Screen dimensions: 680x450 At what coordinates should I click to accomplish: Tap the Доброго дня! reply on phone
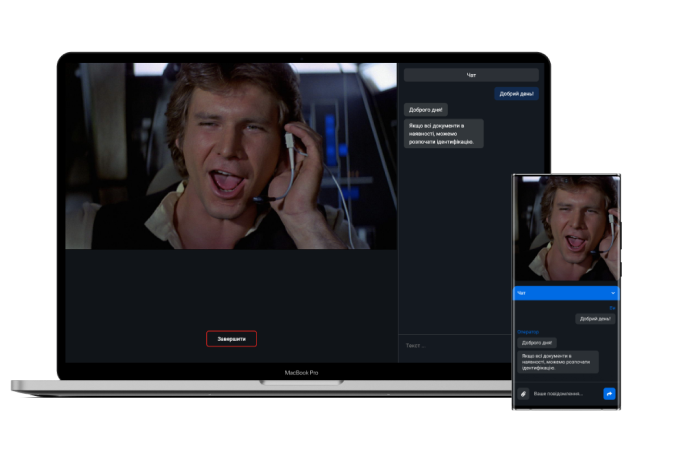click(x=537, y=342)
